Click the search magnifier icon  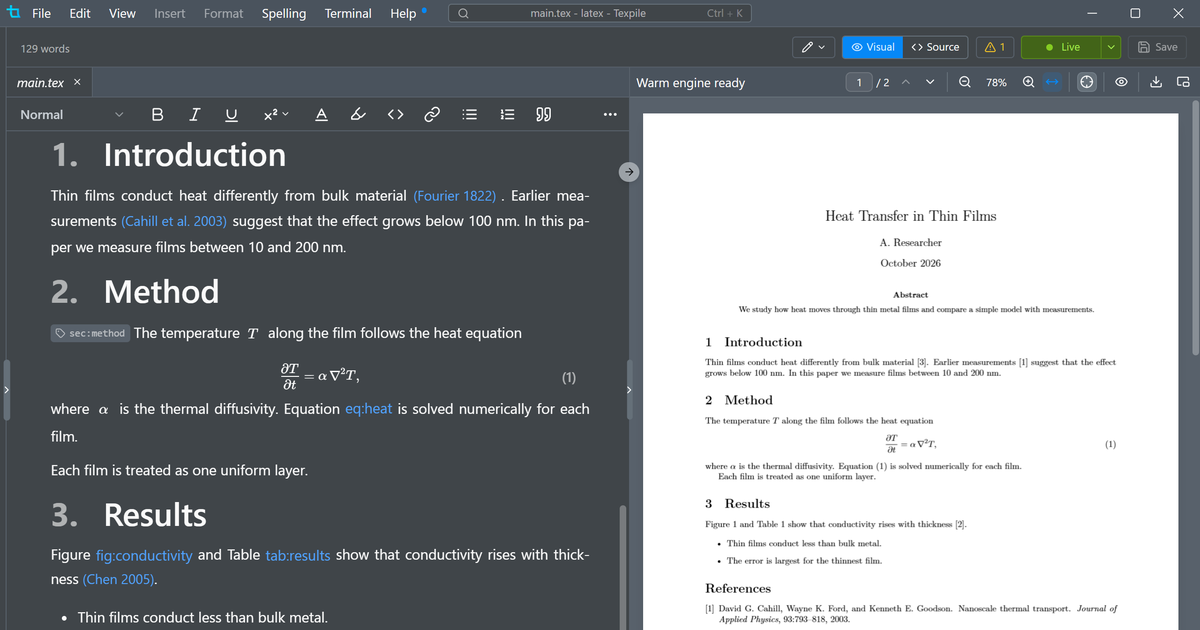(463, 13)
